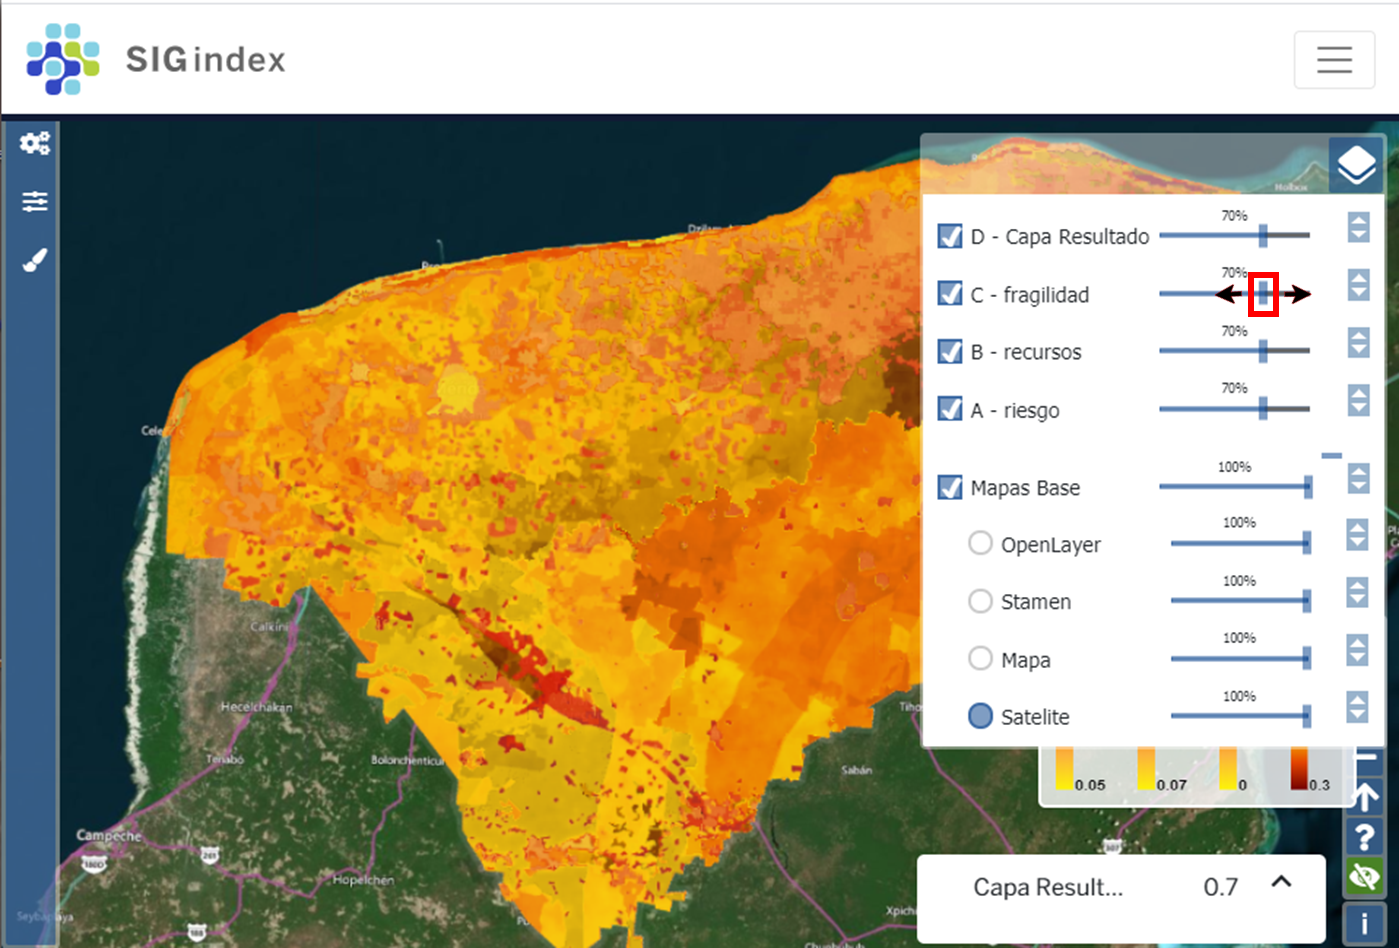Click reorder arrows for Stamen
The width and height of the screenshot is (1399, 948).
pyautogui.click(x=1357, y=592)
